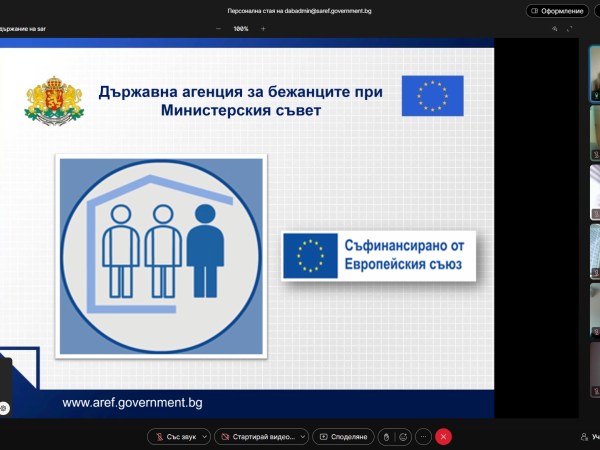The height and width of the screenshot is (450, 600).
Task: Start camera with Стартирай видео button
Action: 258,437
